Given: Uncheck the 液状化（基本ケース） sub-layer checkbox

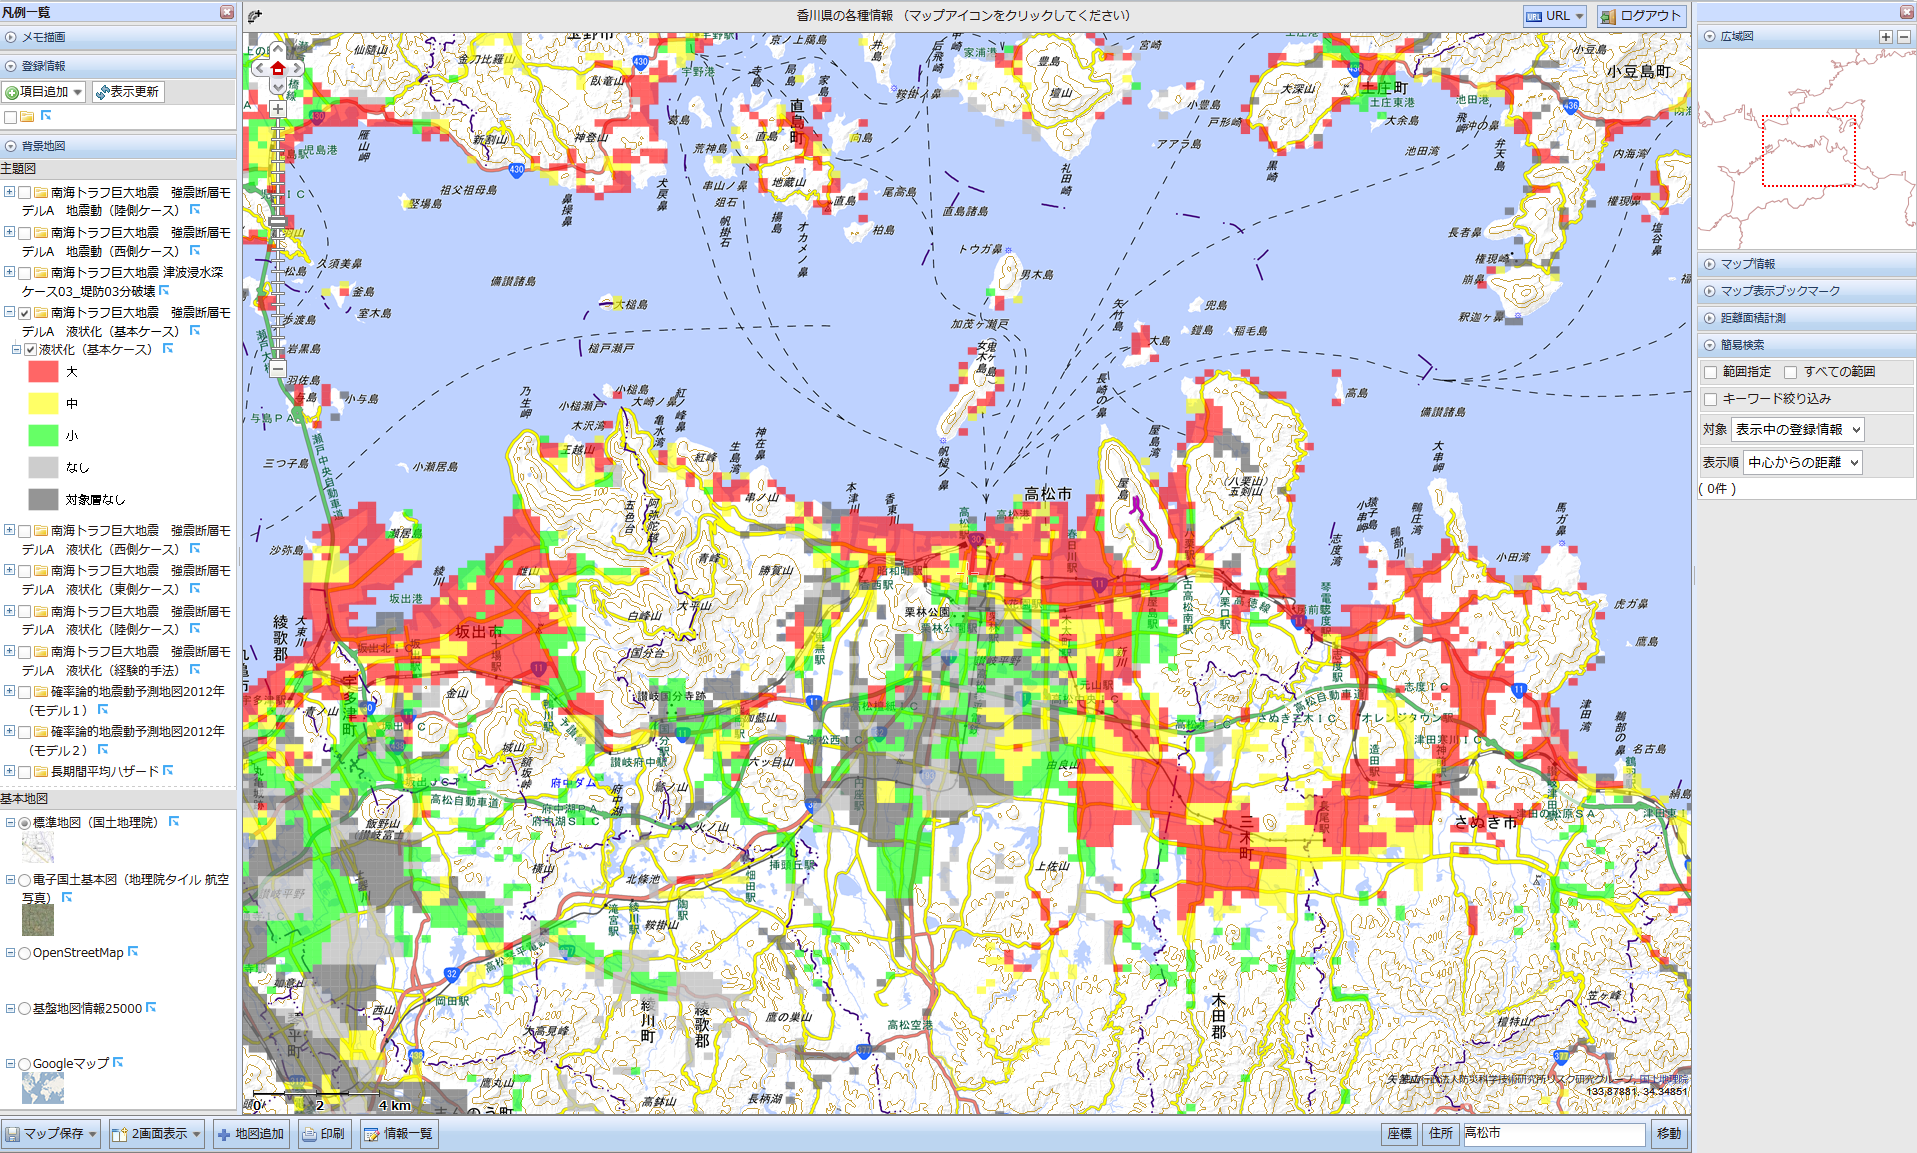Looking at the screenshot, I should [x=30, y=350].
